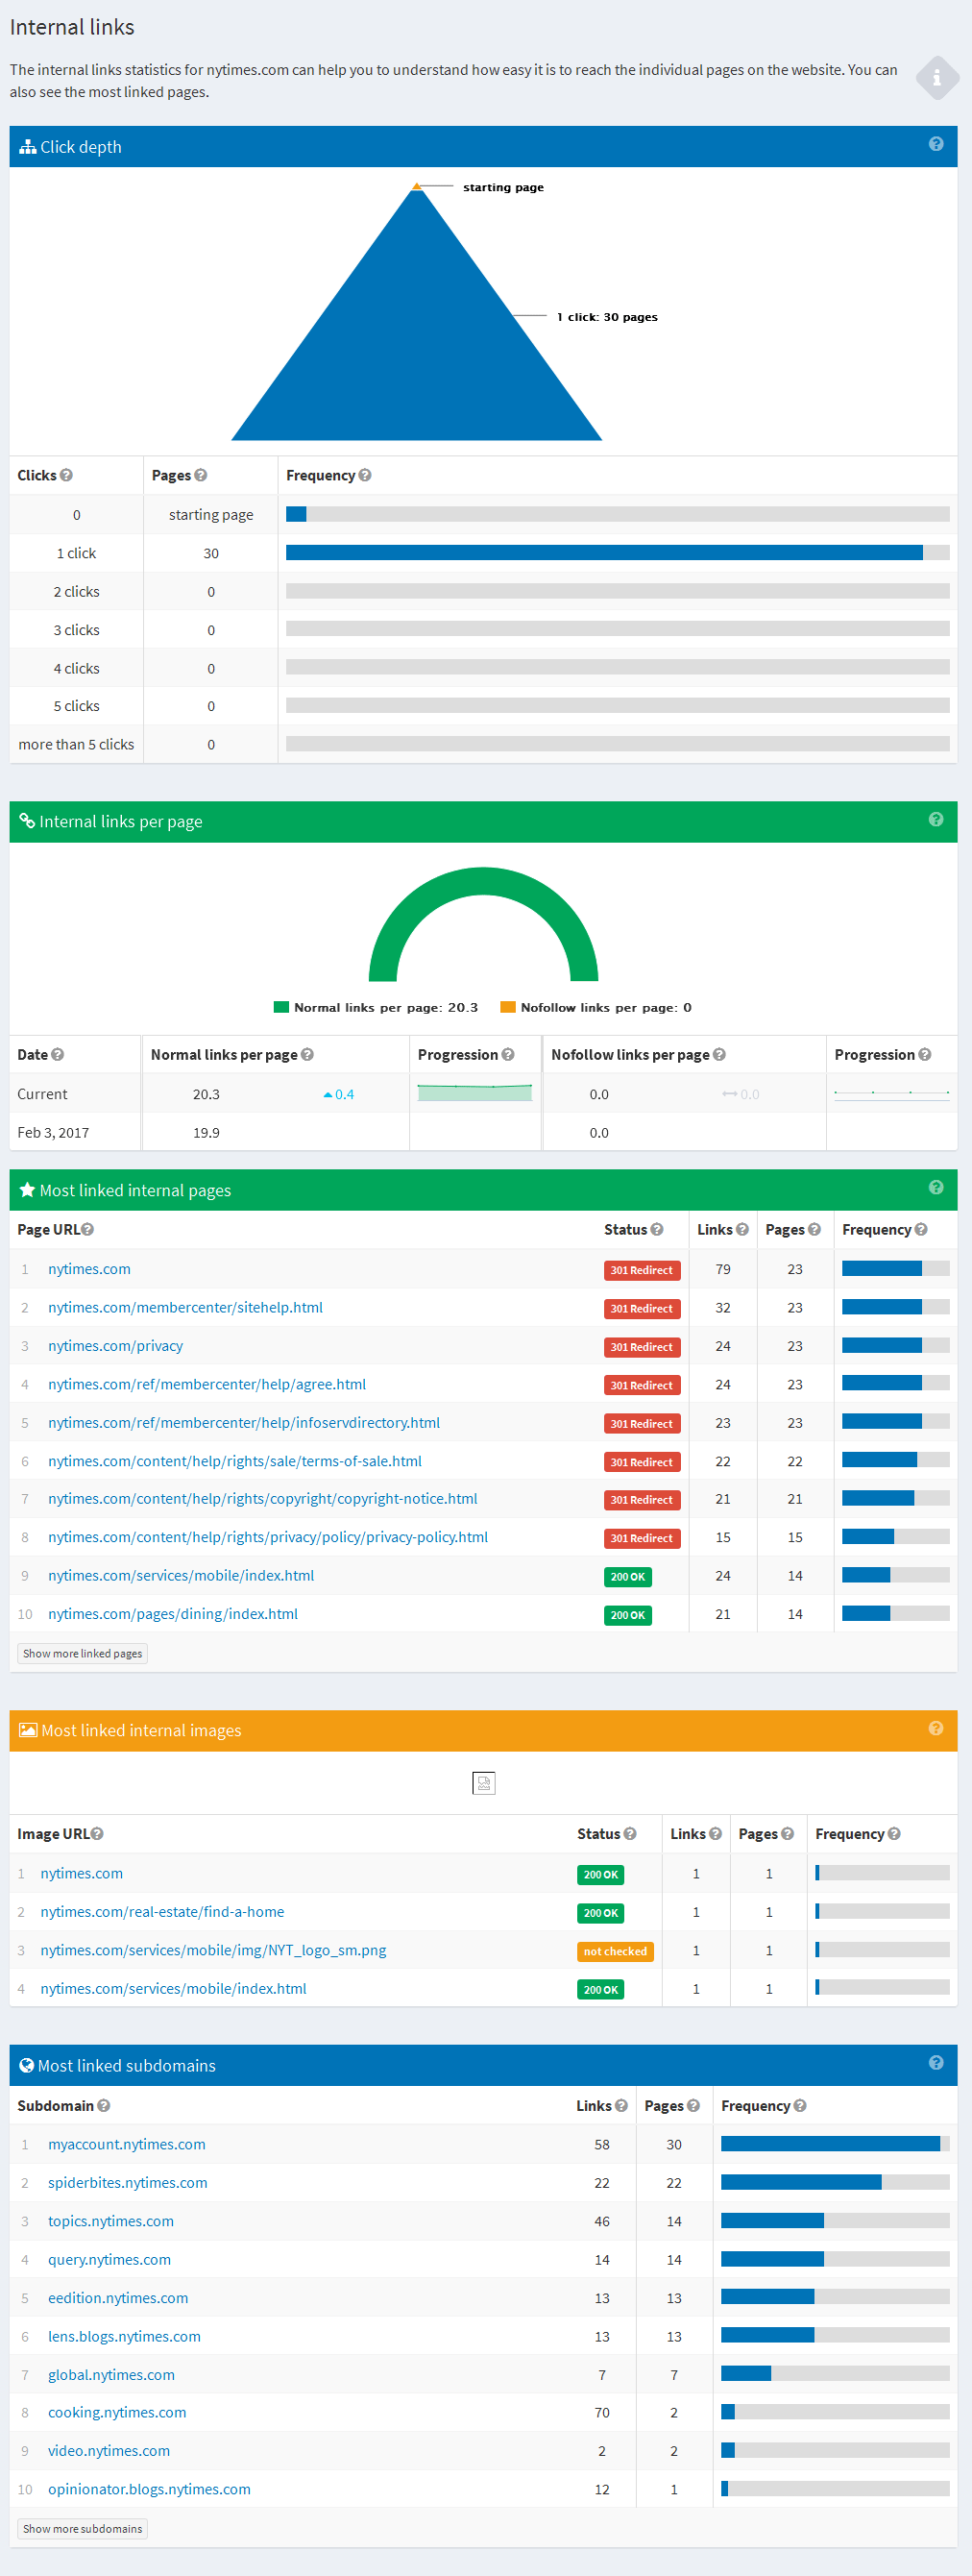Open the terms-of-sale.html page link
Viewport: 972px width, 2576px height.
pyautogui.click(x=235, y=1460)
